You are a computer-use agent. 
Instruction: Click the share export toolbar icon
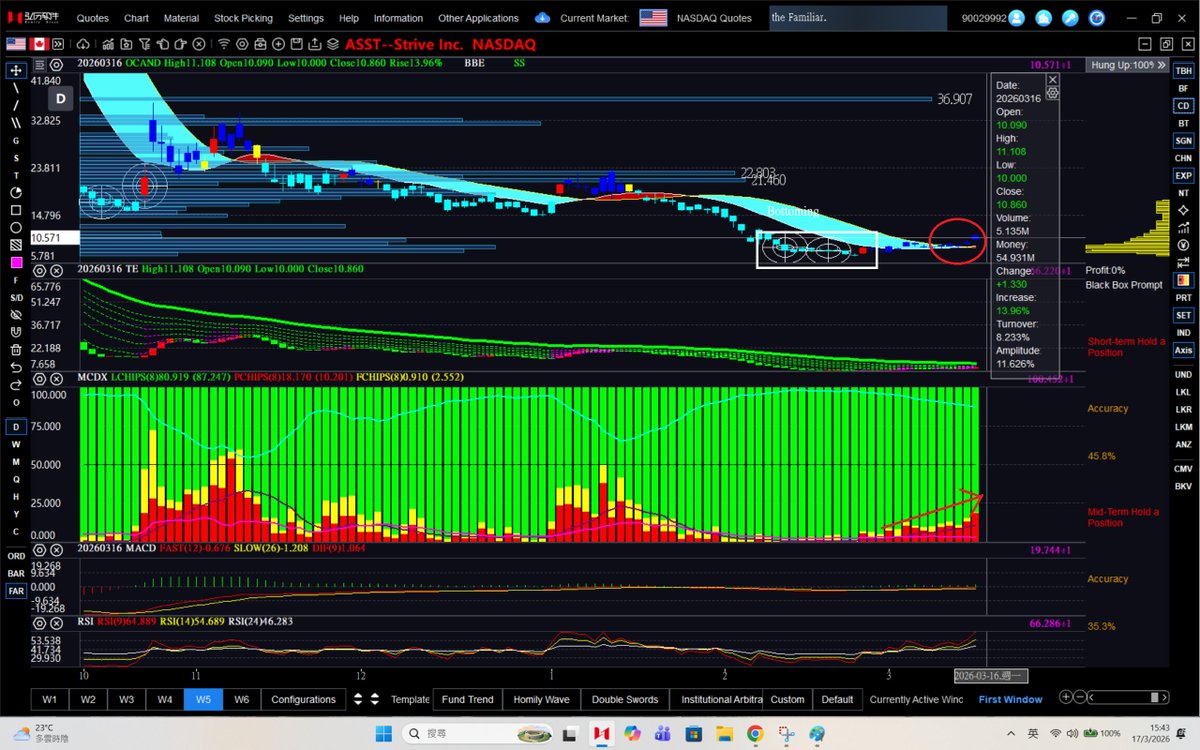[314, 44]
